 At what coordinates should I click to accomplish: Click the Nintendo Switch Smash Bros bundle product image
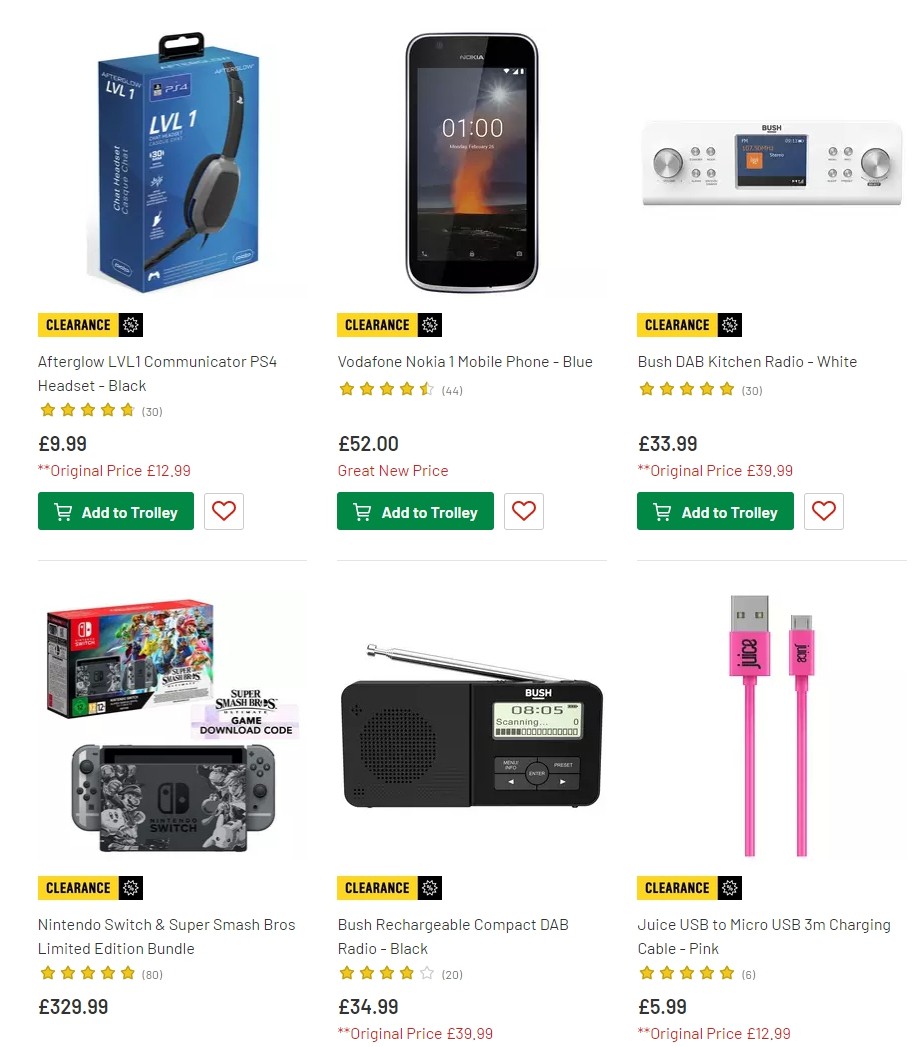tap(172, 725)
